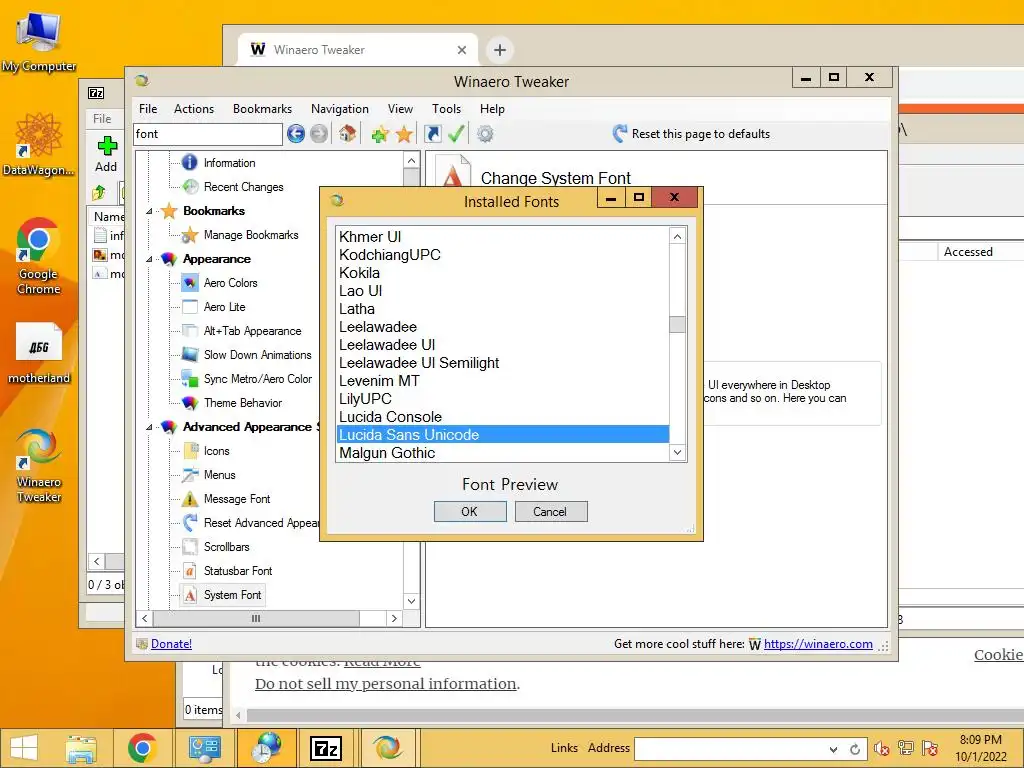
Task: Collapse the Advanced Appearance tree section
Action: pyautogui.click(x=149, y=427)
